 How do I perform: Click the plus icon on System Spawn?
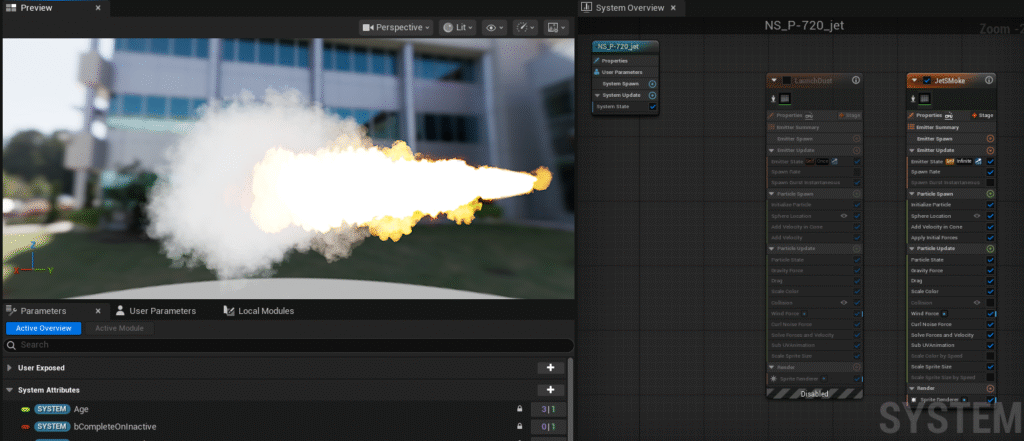click(652, 84)
